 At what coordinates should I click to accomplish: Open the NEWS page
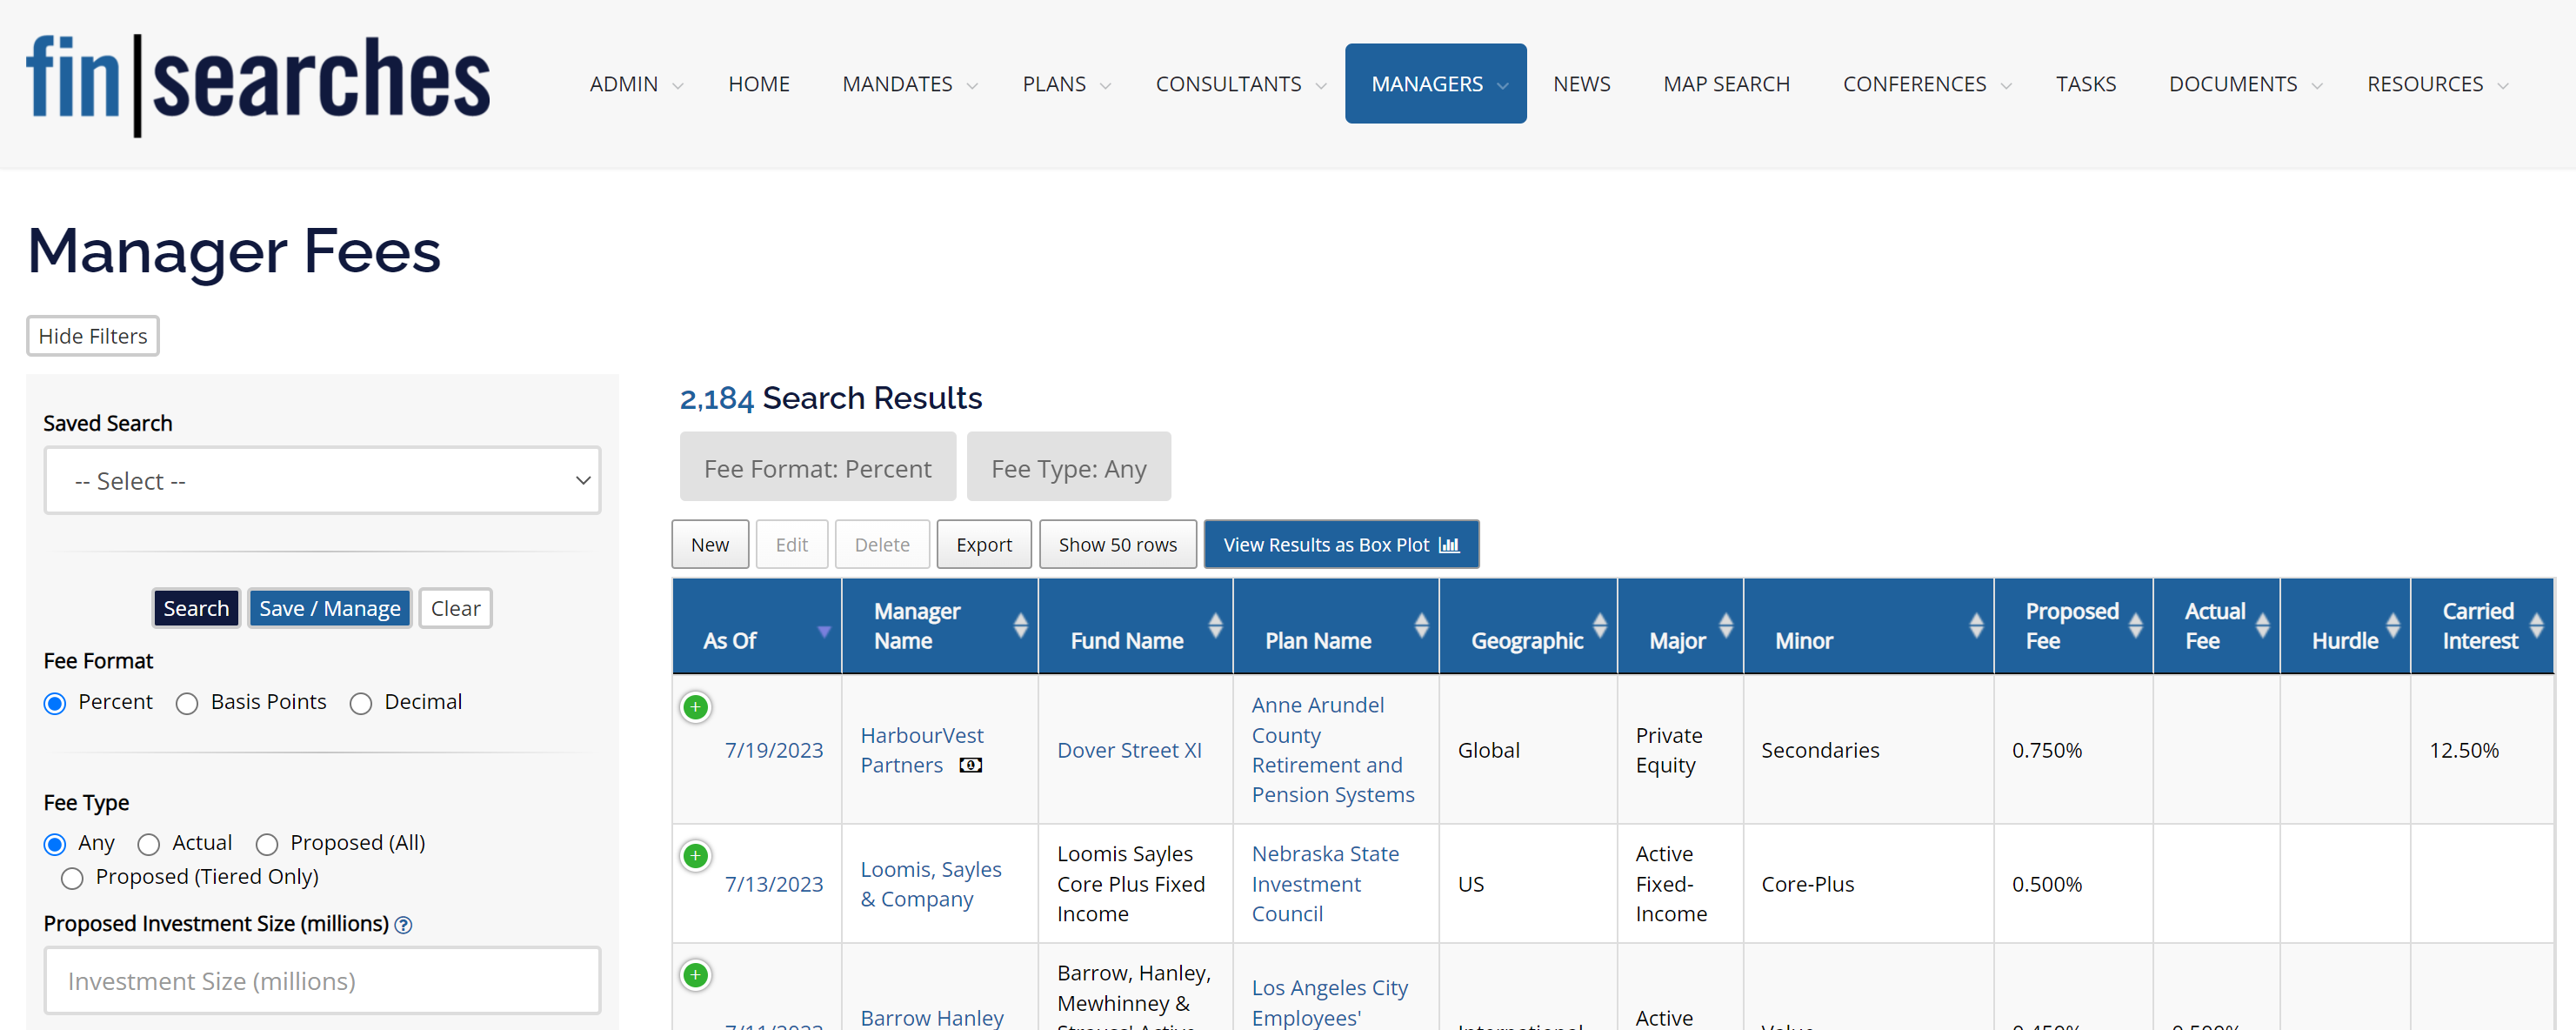pos(1581,84)
